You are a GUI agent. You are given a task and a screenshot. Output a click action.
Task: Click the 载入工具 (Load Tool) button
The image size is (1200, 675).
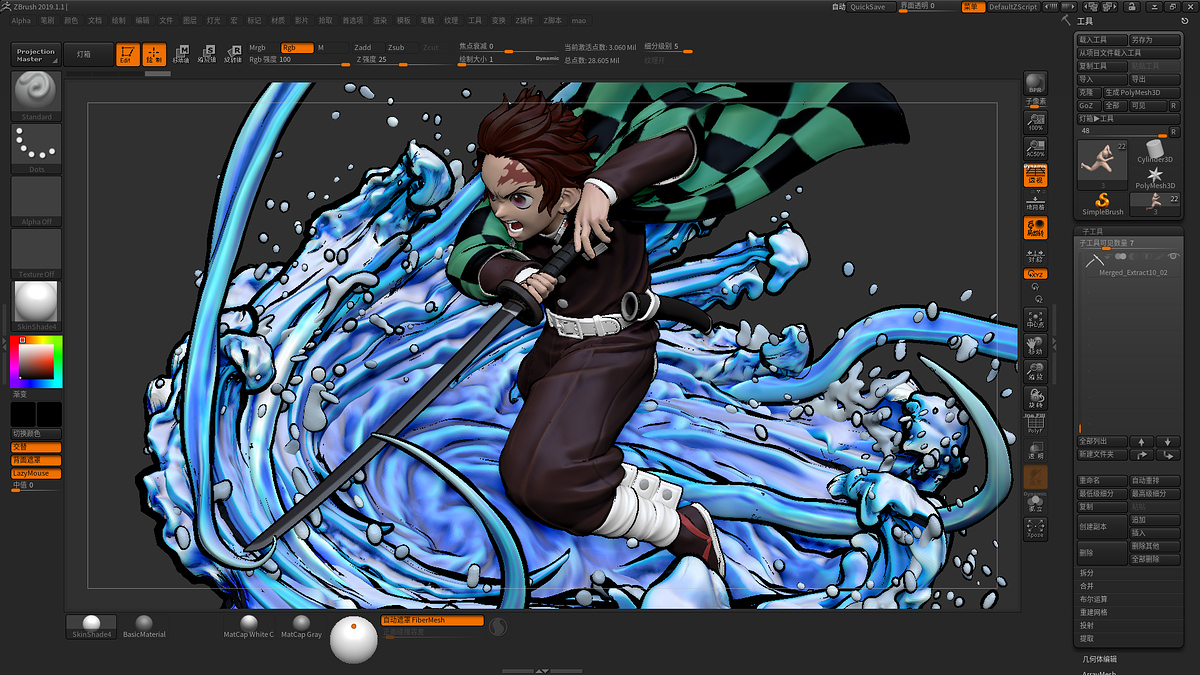click(x=1103, y=40)
